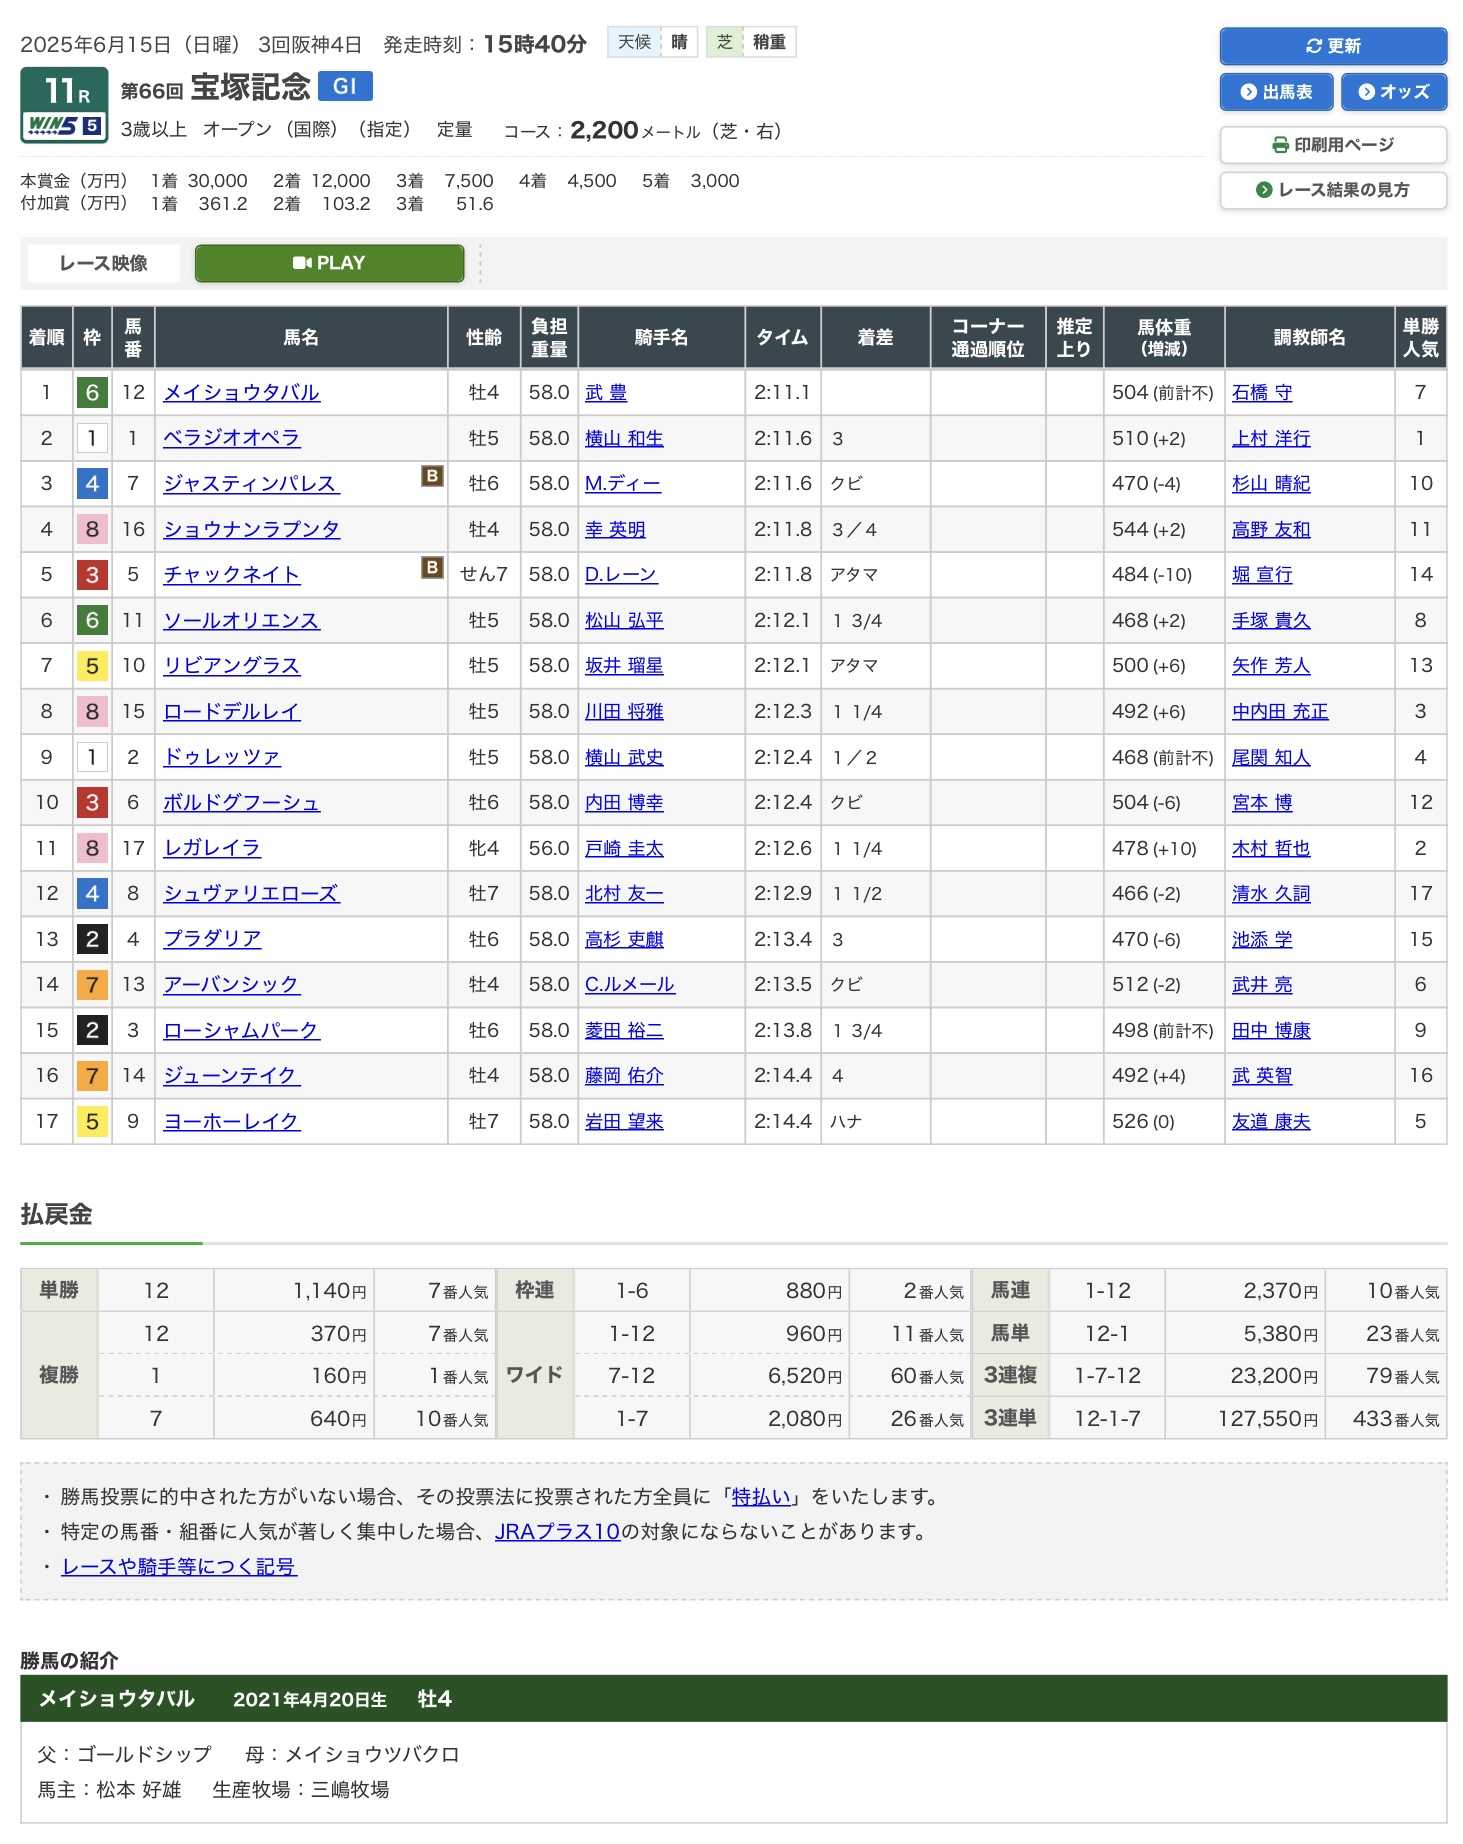Screen dimensions: 1463x1844
Task: Open horse メイショウタバル in results table
Action: click(241, 393)
